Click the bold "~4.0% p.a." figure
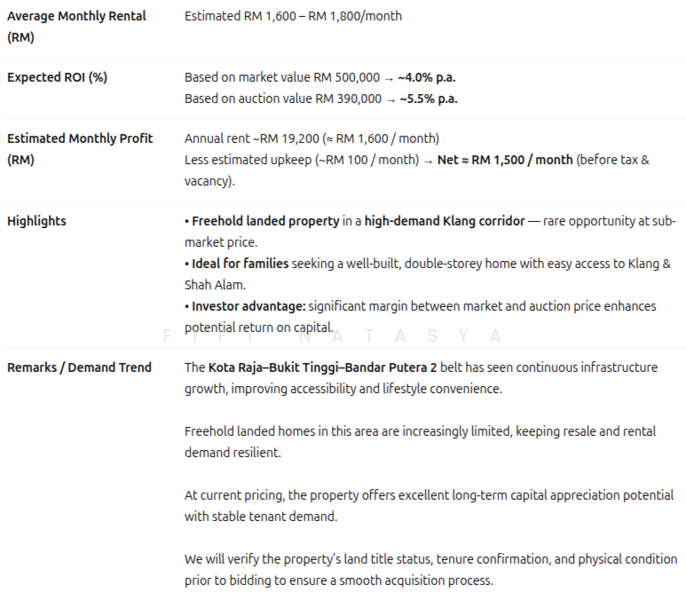686x600 pixels. coord(427,77)
